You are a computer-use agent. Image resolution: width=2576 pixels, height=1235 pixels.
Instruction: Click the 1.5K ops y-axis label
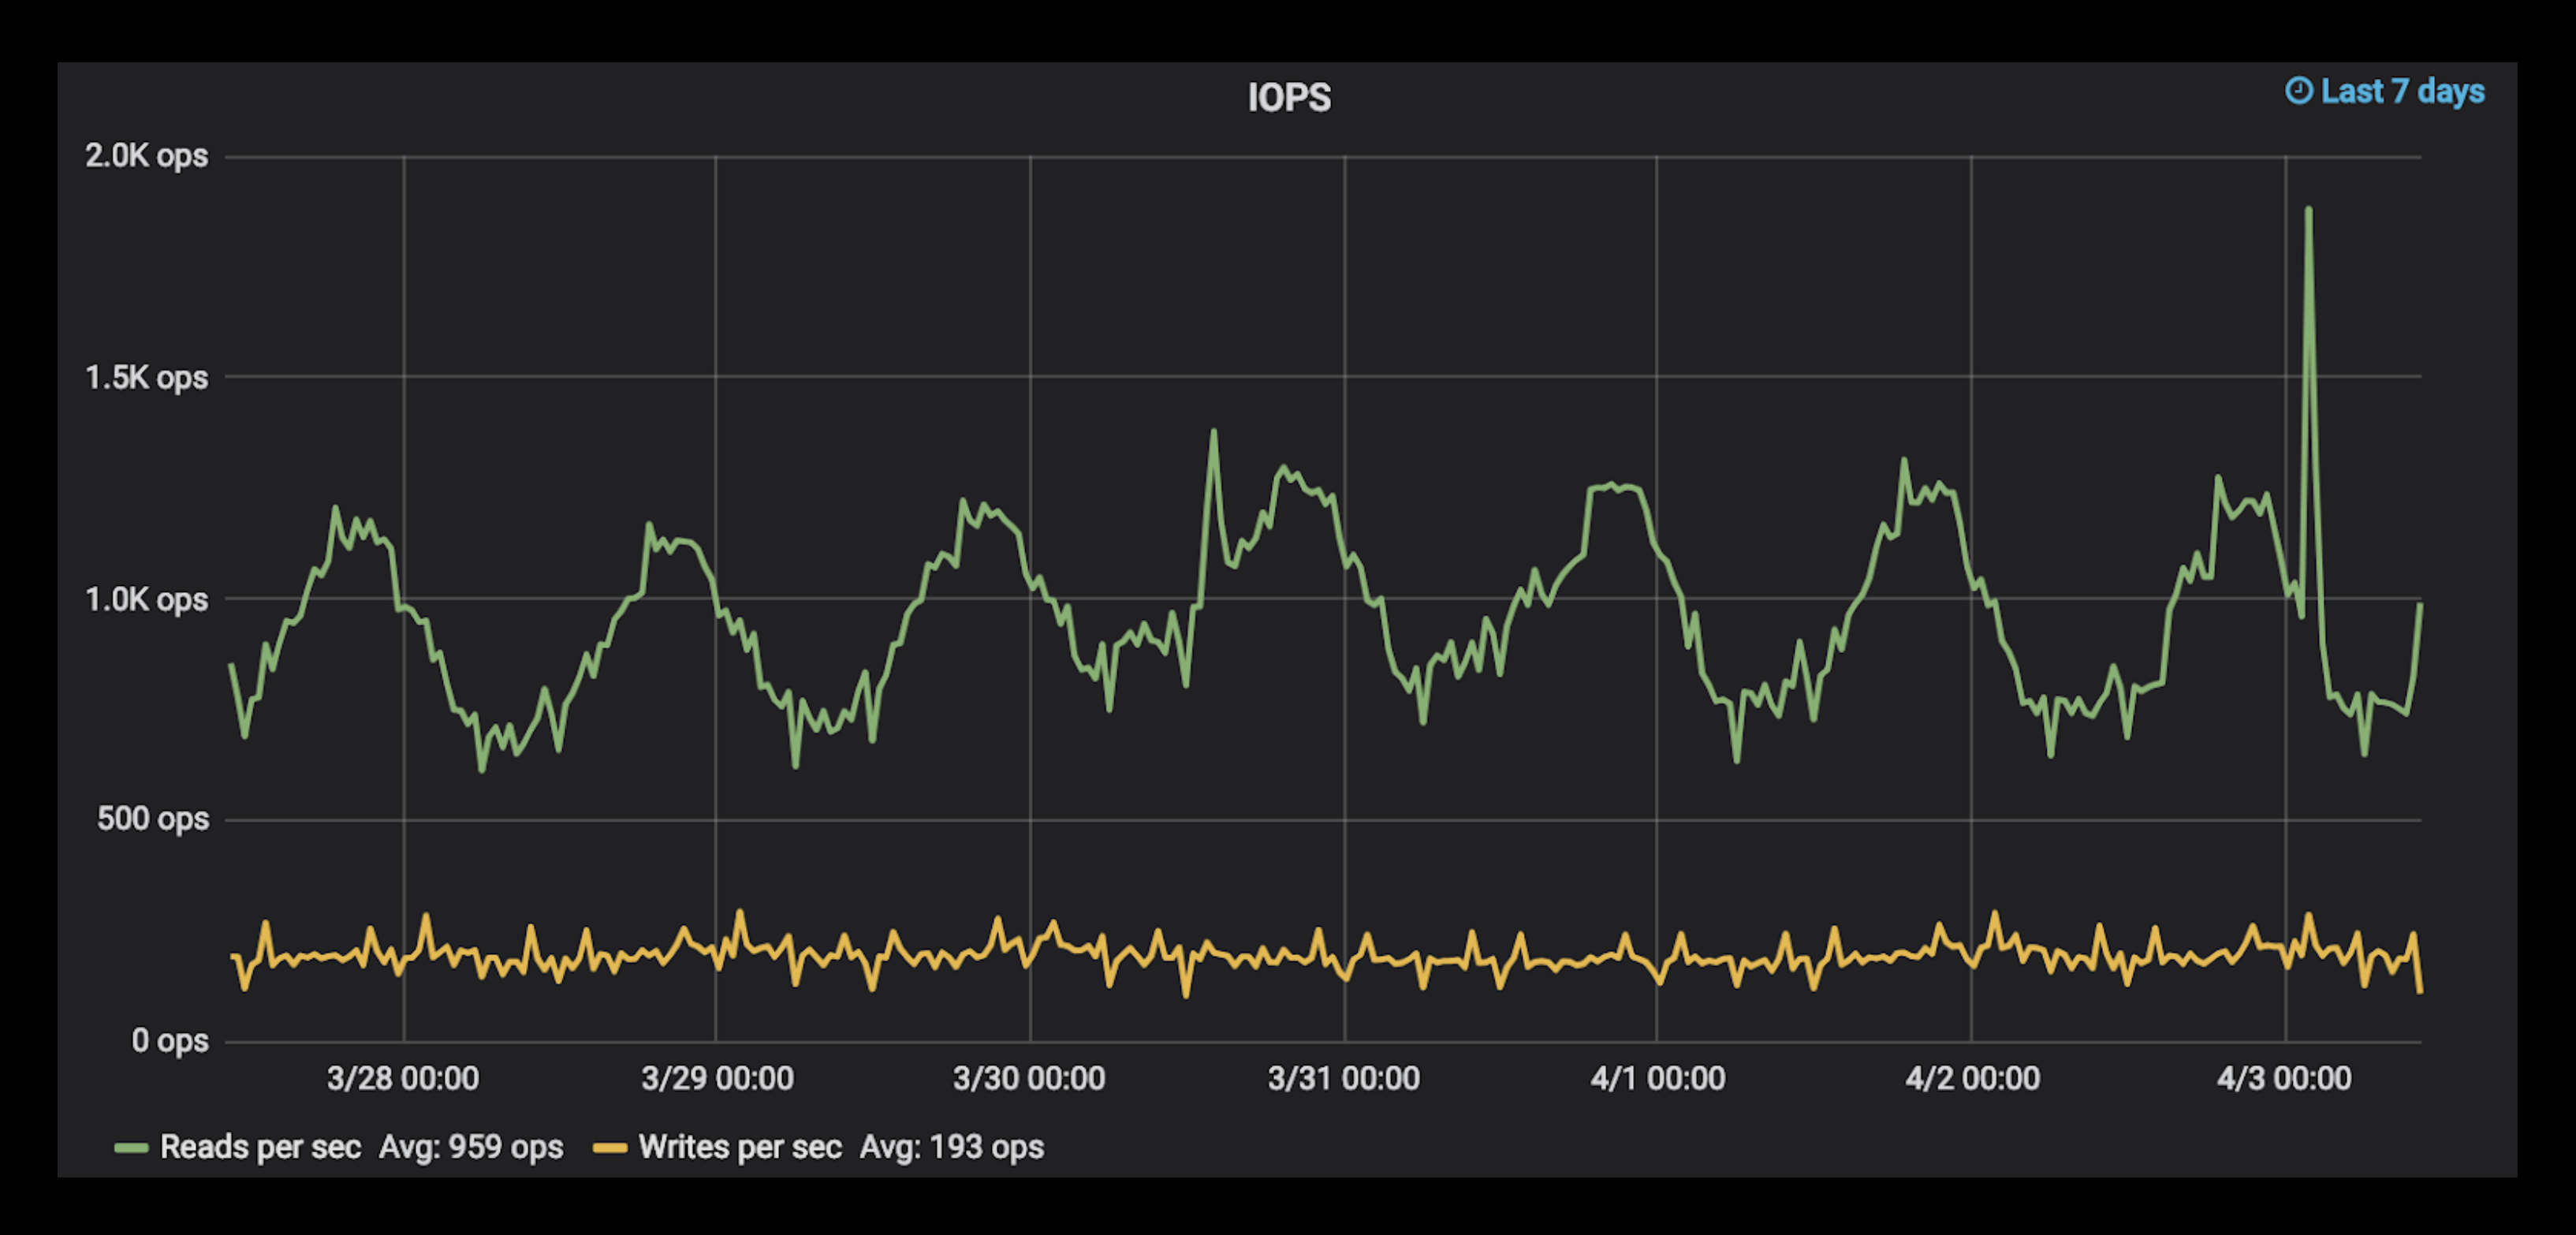tap(147, 378)
